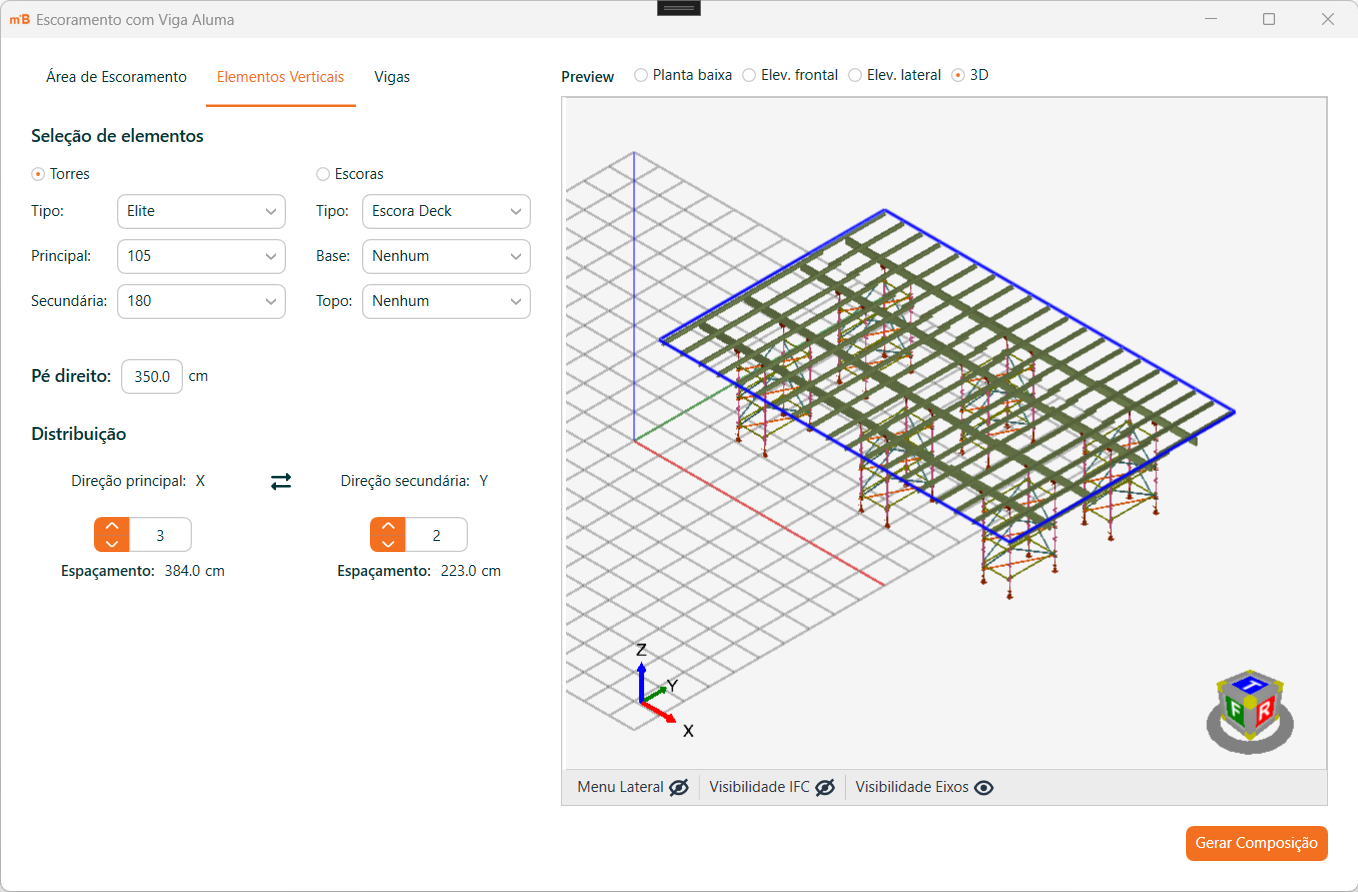
Task: Swap principal and secondary direction arrows
Action: click(281, 481)
